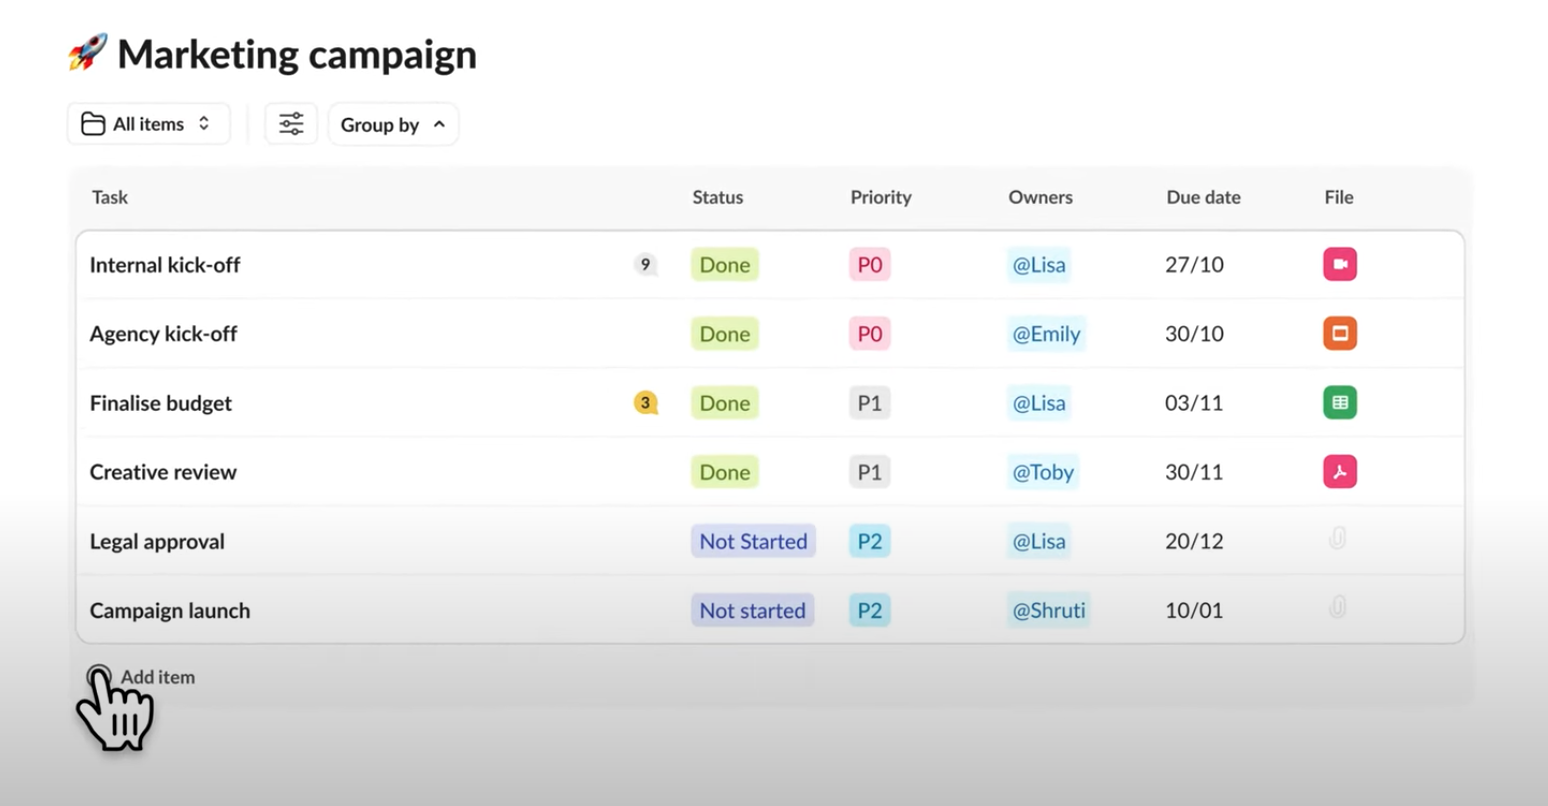
Task: Open the orange file on Agency kick-off
Action: (1339, 333)
